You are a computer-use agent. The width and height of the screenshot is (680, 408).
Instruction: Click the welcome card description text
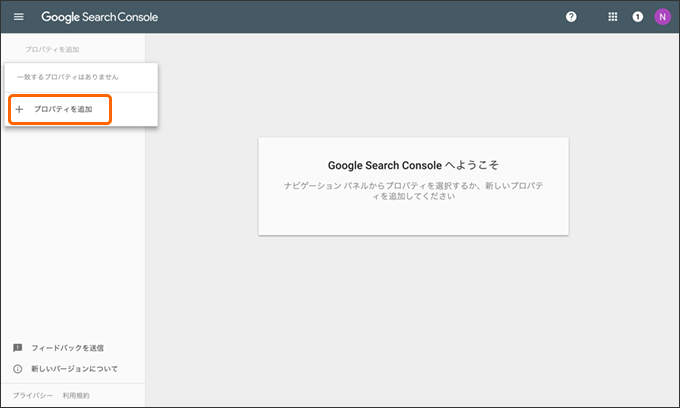pos(413,191)
